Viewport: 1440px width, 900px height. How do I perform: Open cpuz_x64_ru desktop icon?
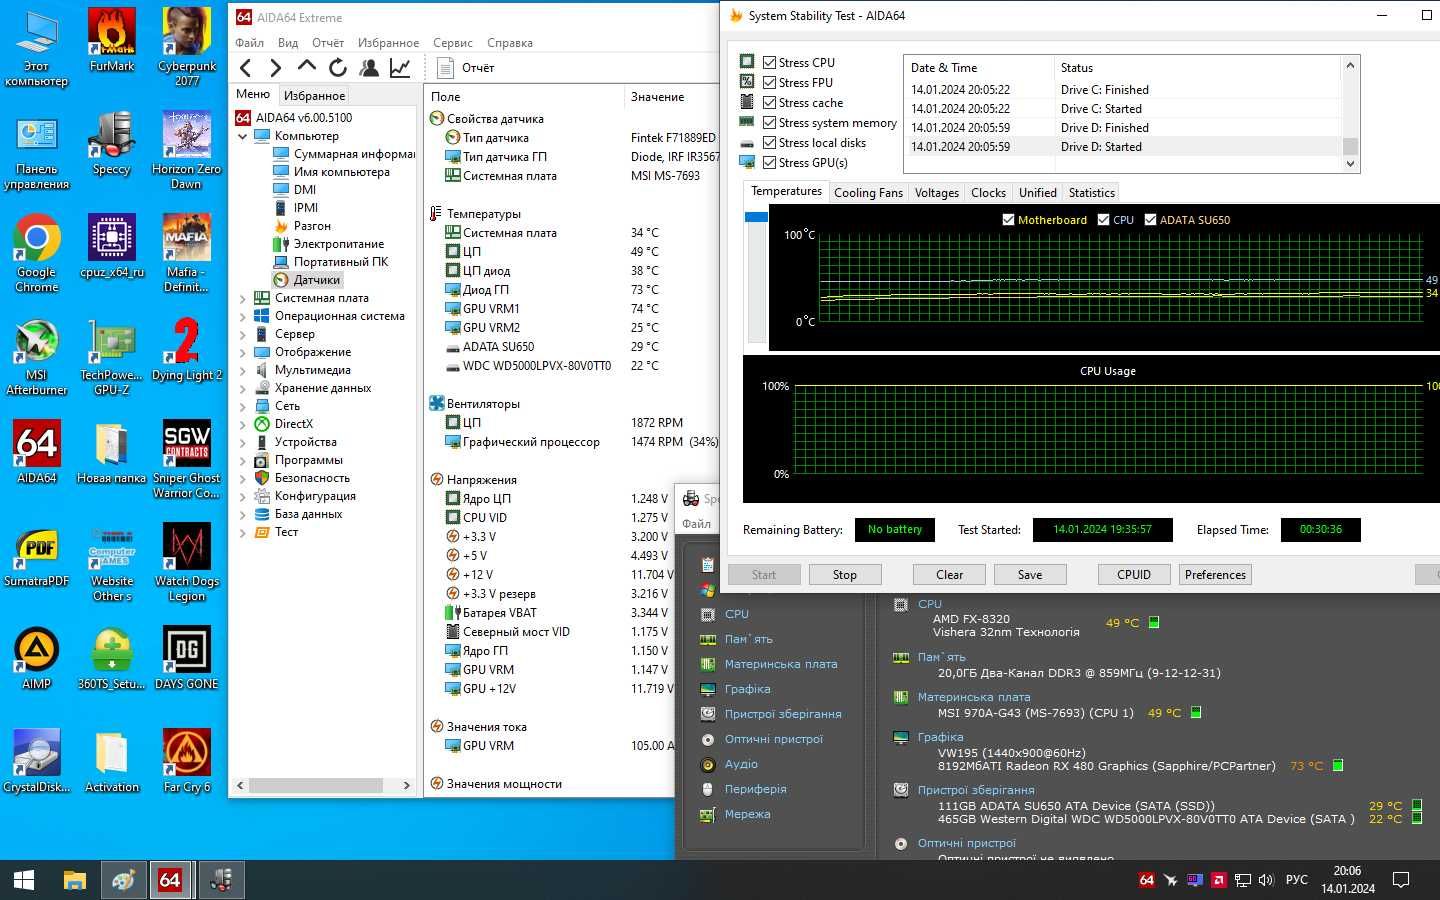tap(112, 247)
